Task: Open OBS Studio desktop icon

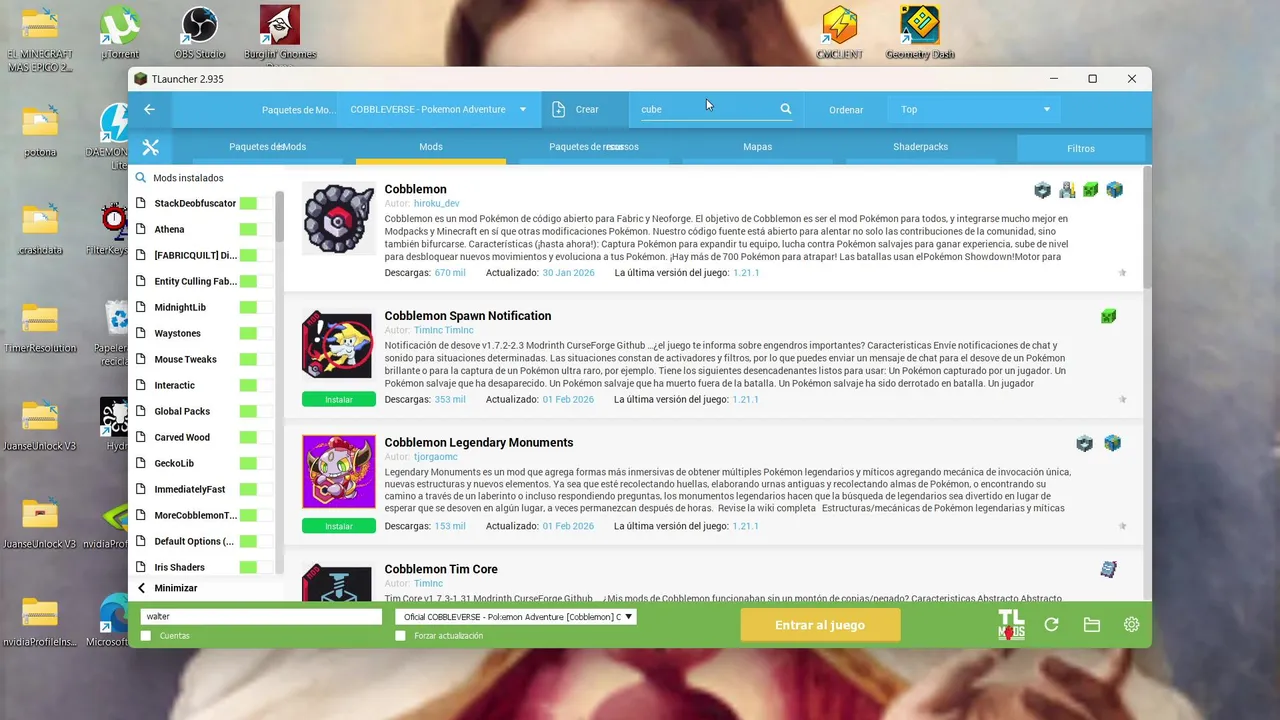Action: click(x=200, y=32)
